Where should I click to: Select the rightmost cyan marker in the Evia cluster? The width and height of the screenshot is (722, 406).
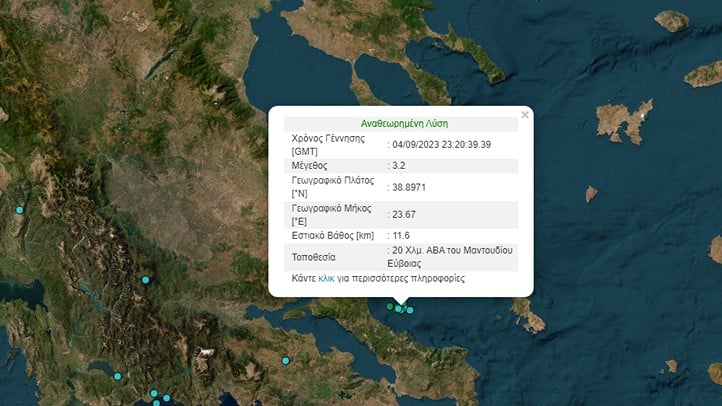410,310
